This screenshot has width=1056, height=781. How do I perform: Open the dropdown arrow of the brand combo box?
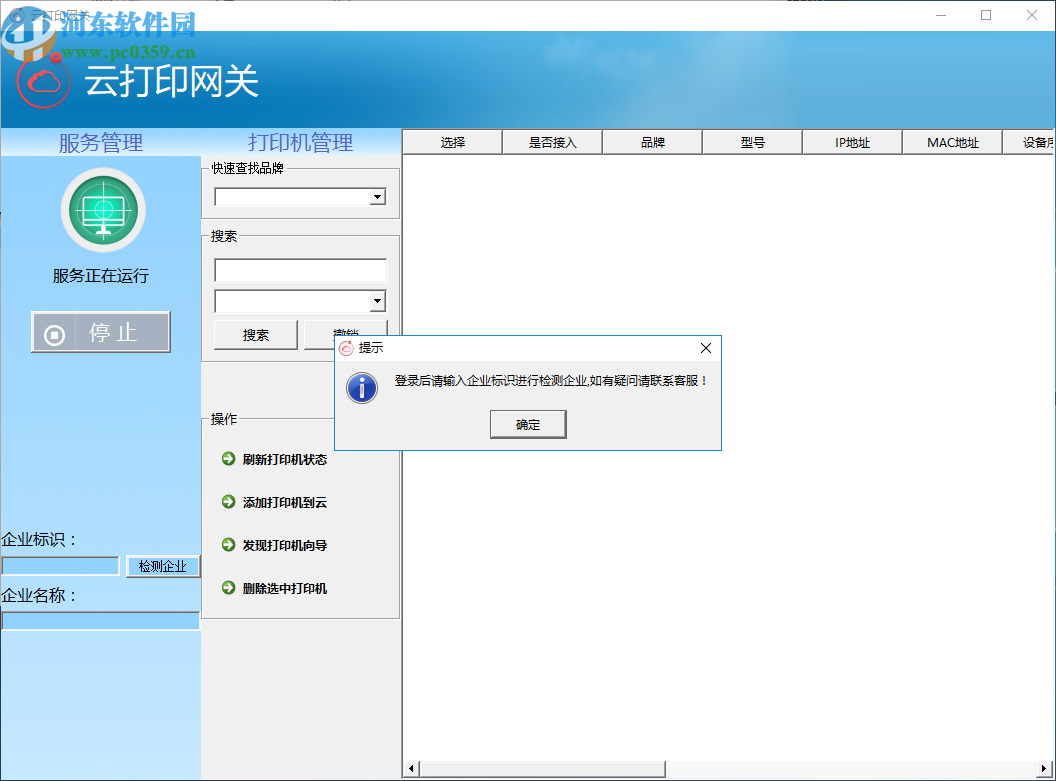pyautogui.click(x=377, y=197)
